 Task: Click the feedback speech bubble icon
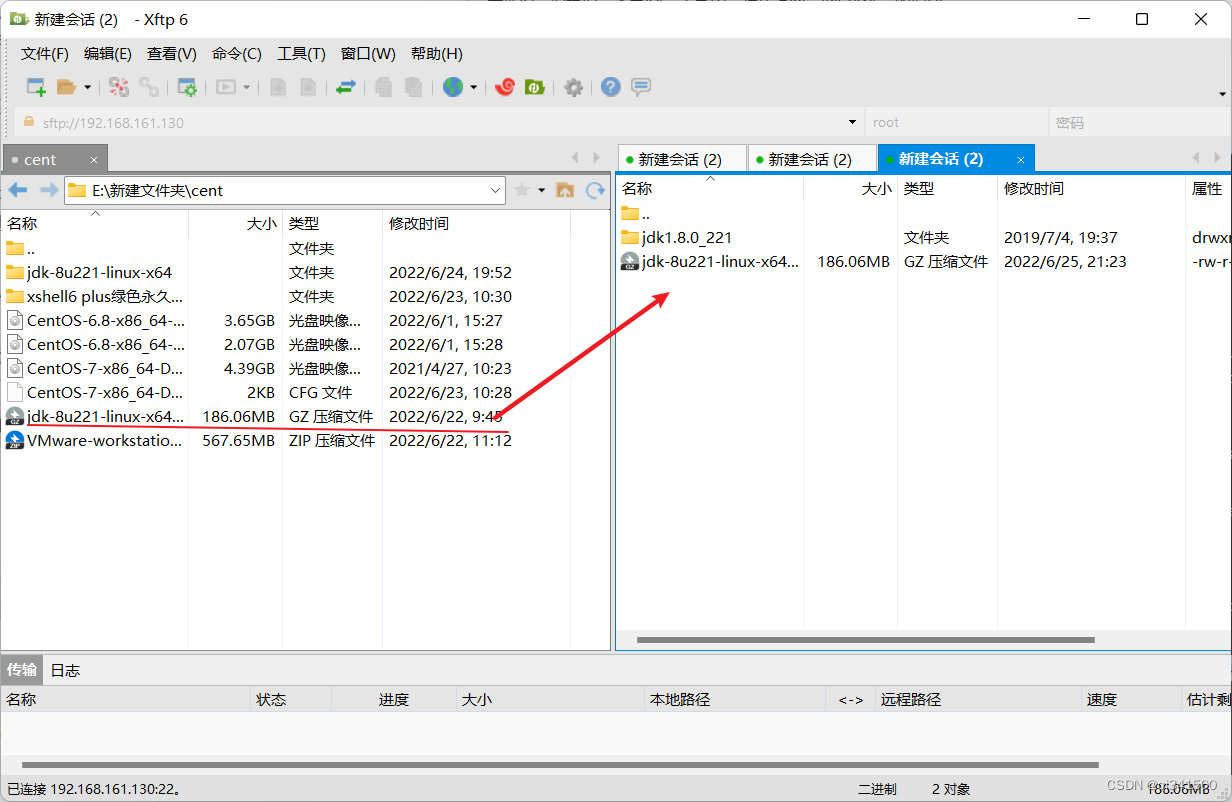click(641, 87)
